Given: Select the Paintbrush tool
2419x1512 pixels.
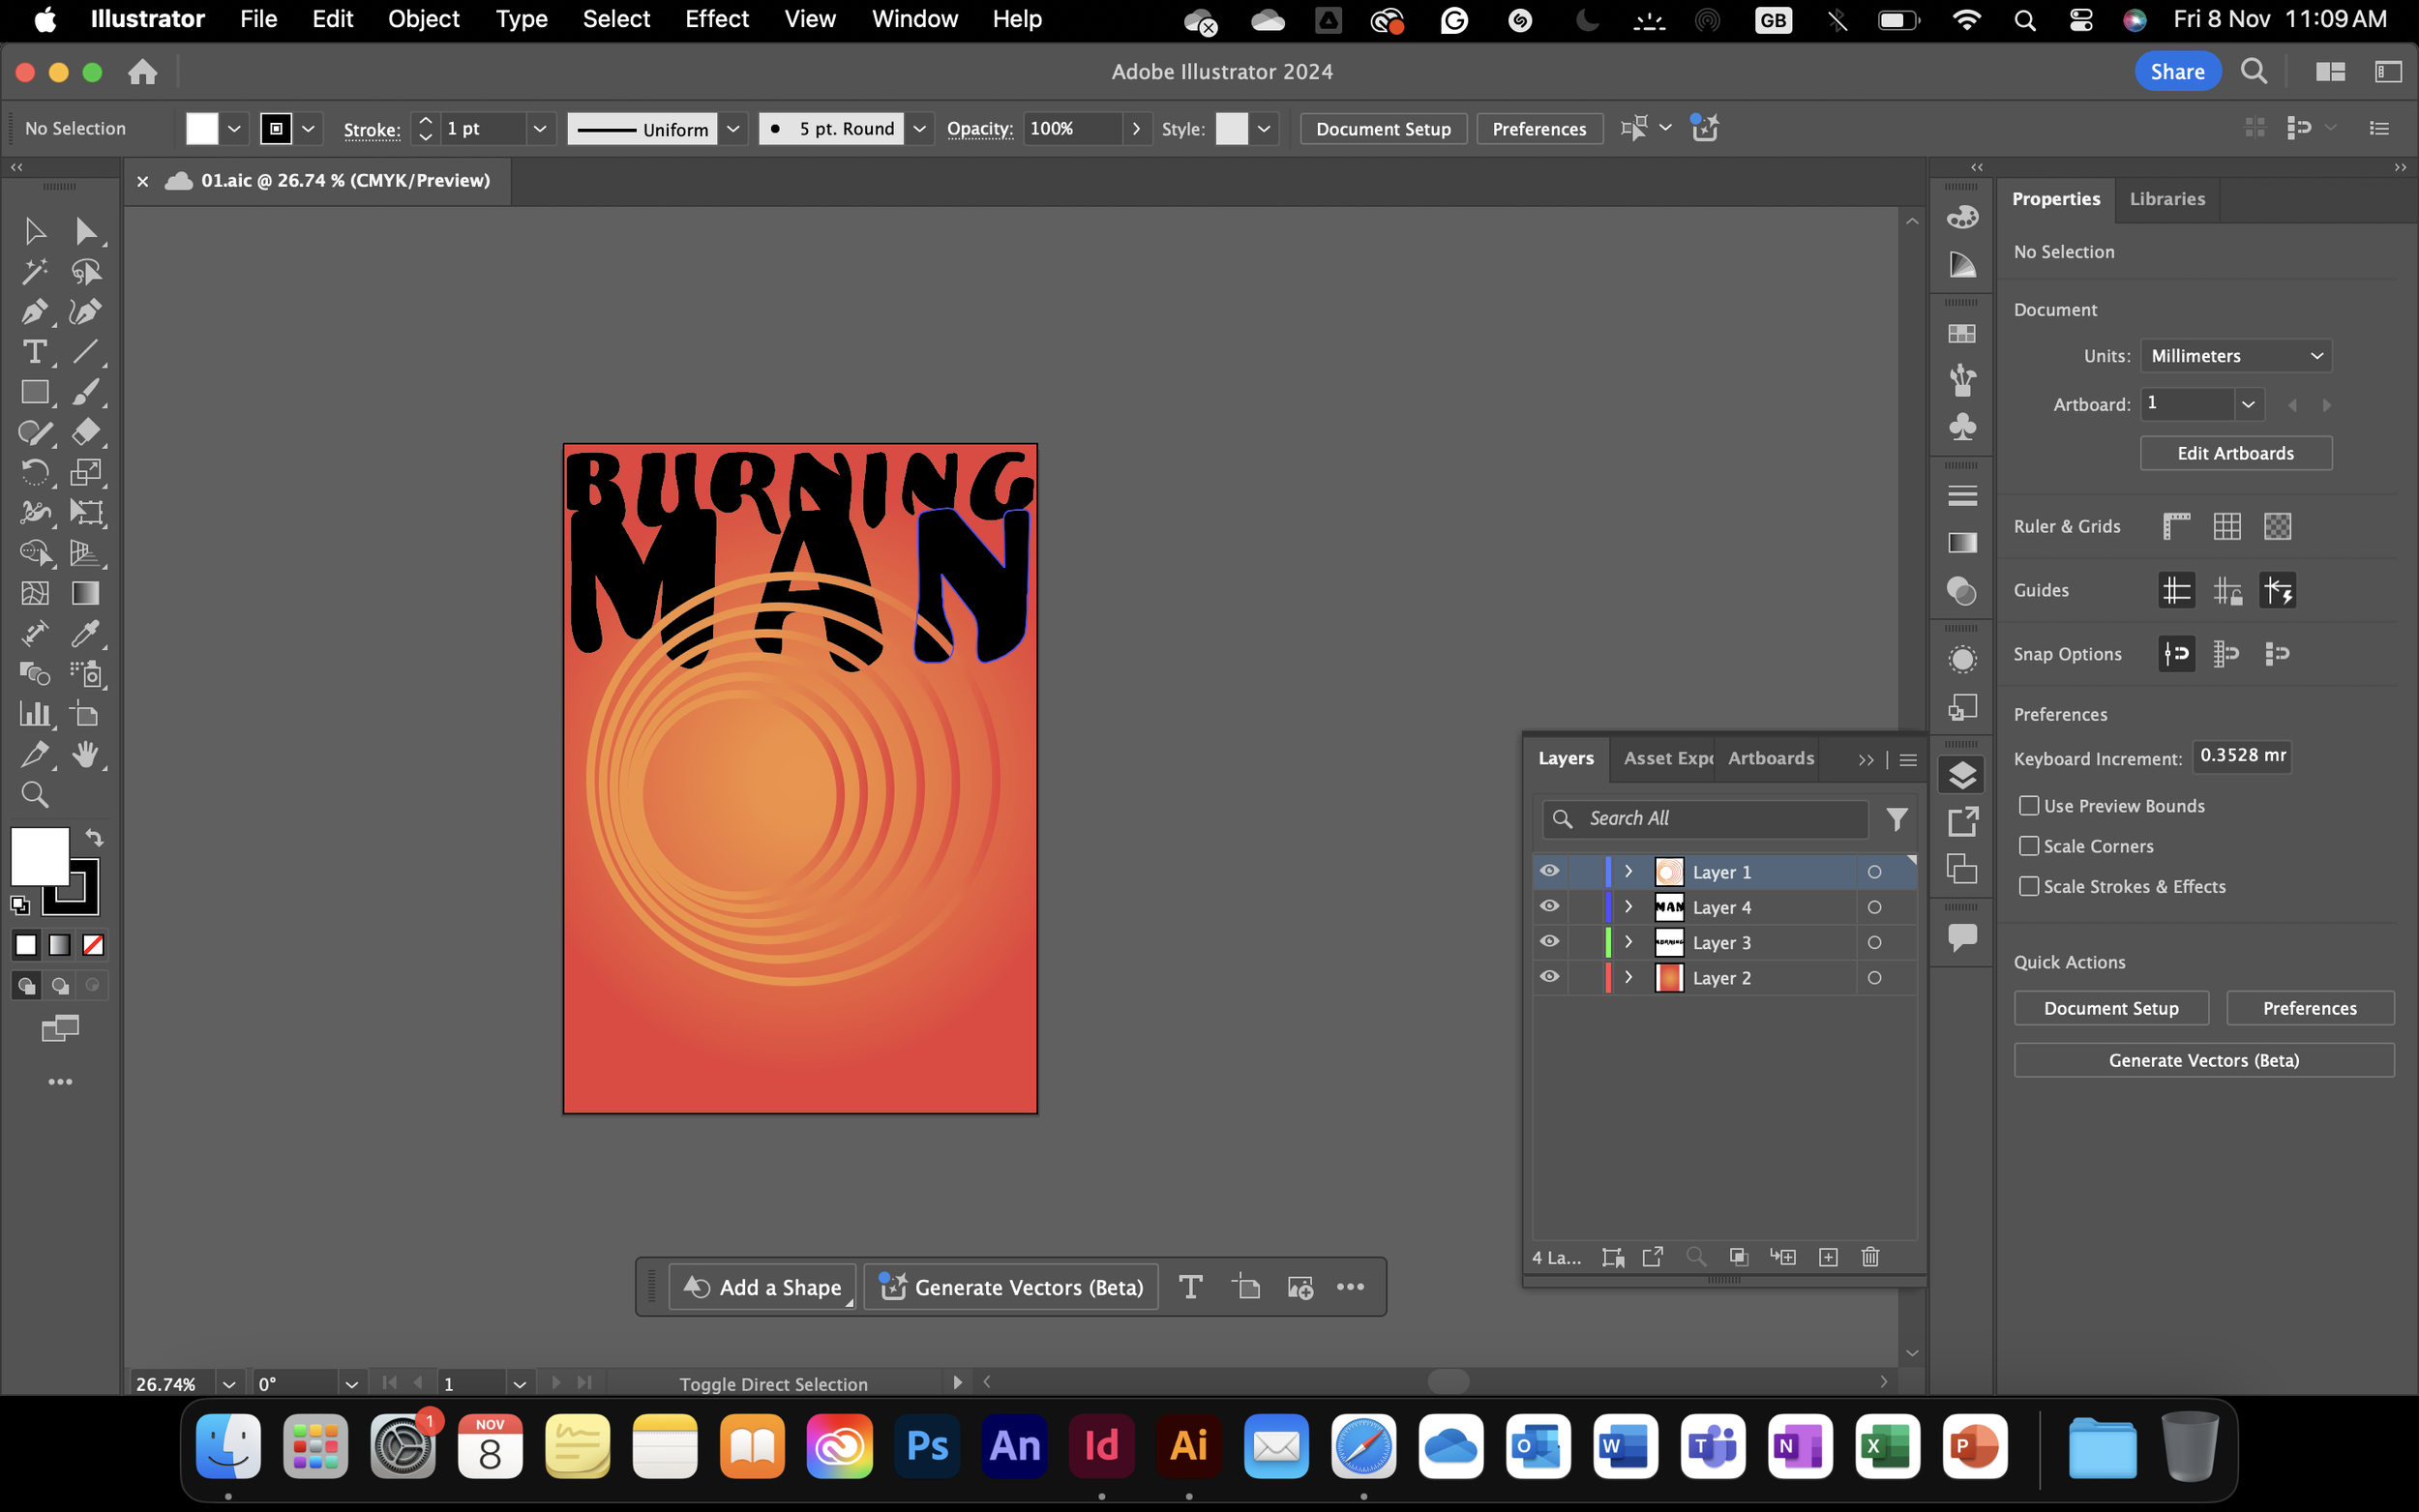Looking at the screenshot, I should (86, 392).
